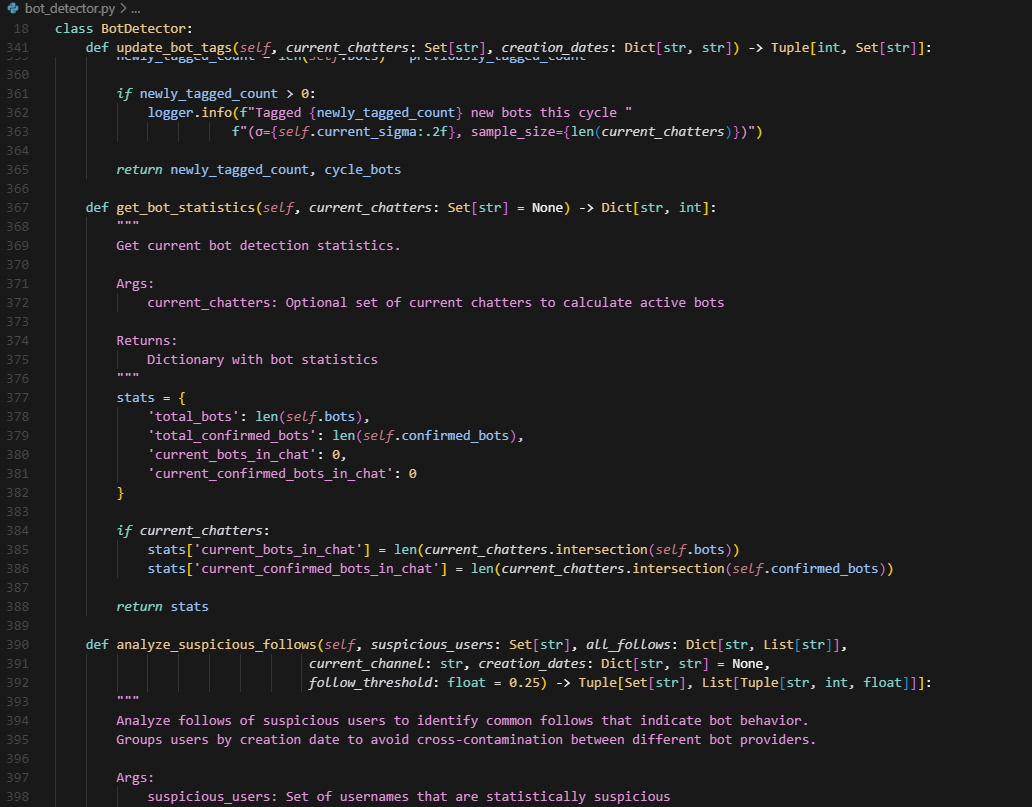Click 'stats' at start of line 385
The width and height of the screenshot is (1032, 807).
[167, 550]
